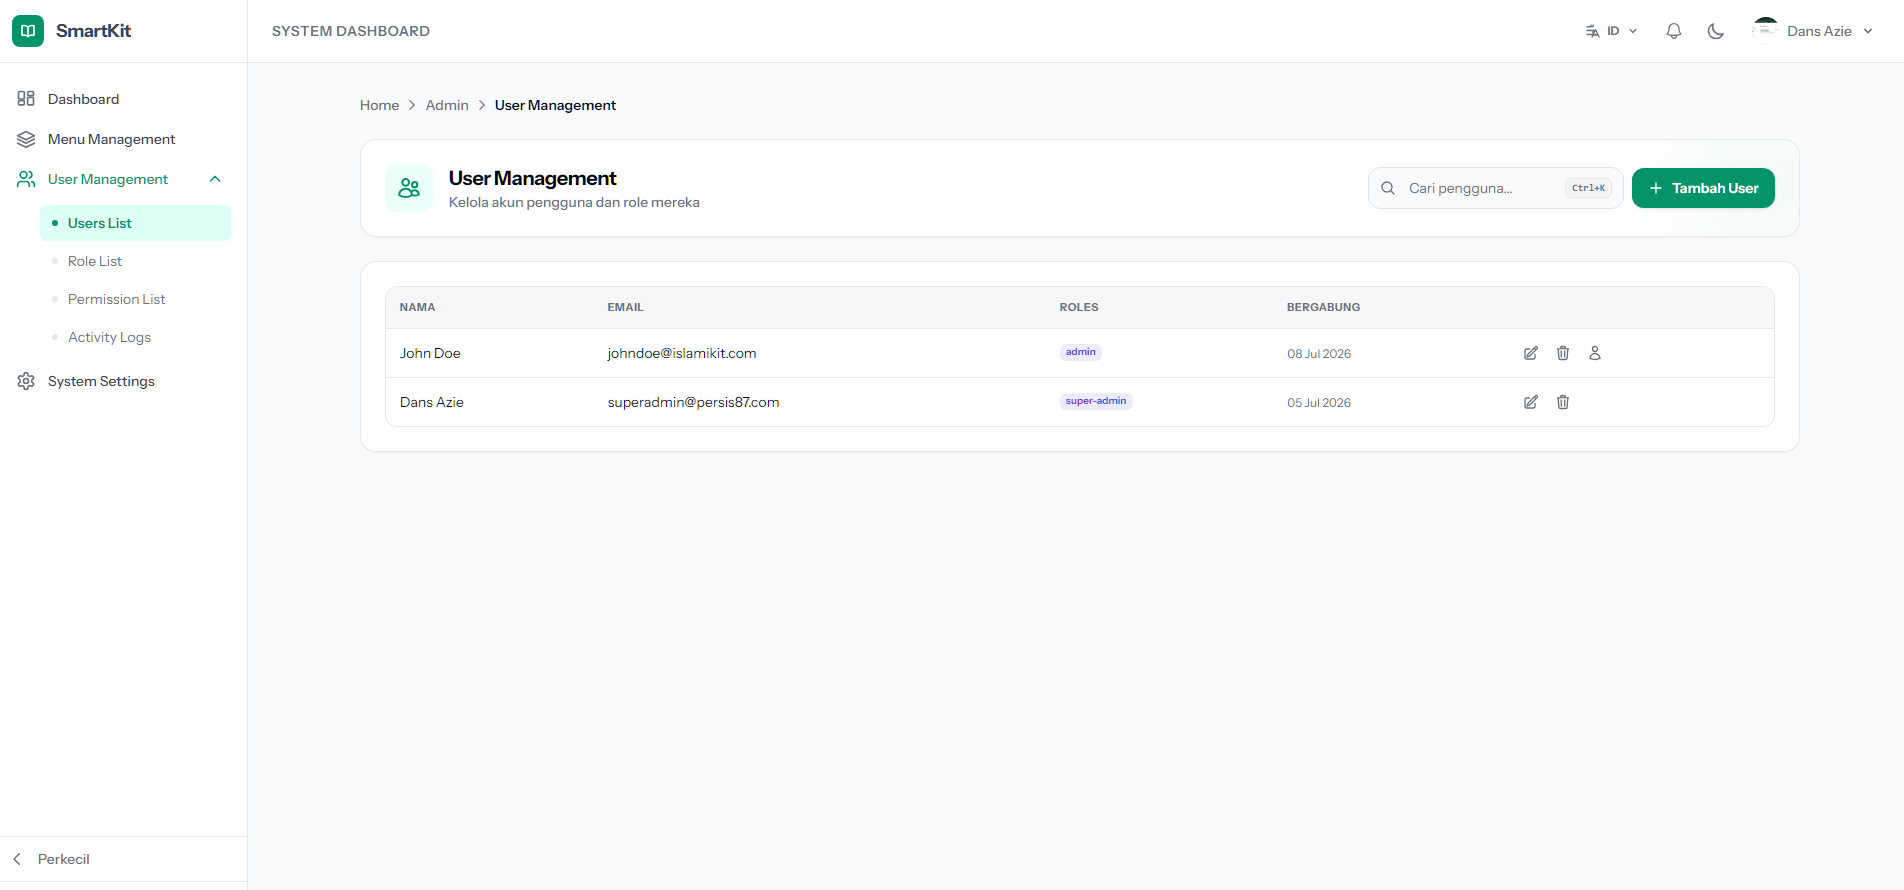Open Role List submenu item
1904x890 pixels.
[x=135, y=261]
